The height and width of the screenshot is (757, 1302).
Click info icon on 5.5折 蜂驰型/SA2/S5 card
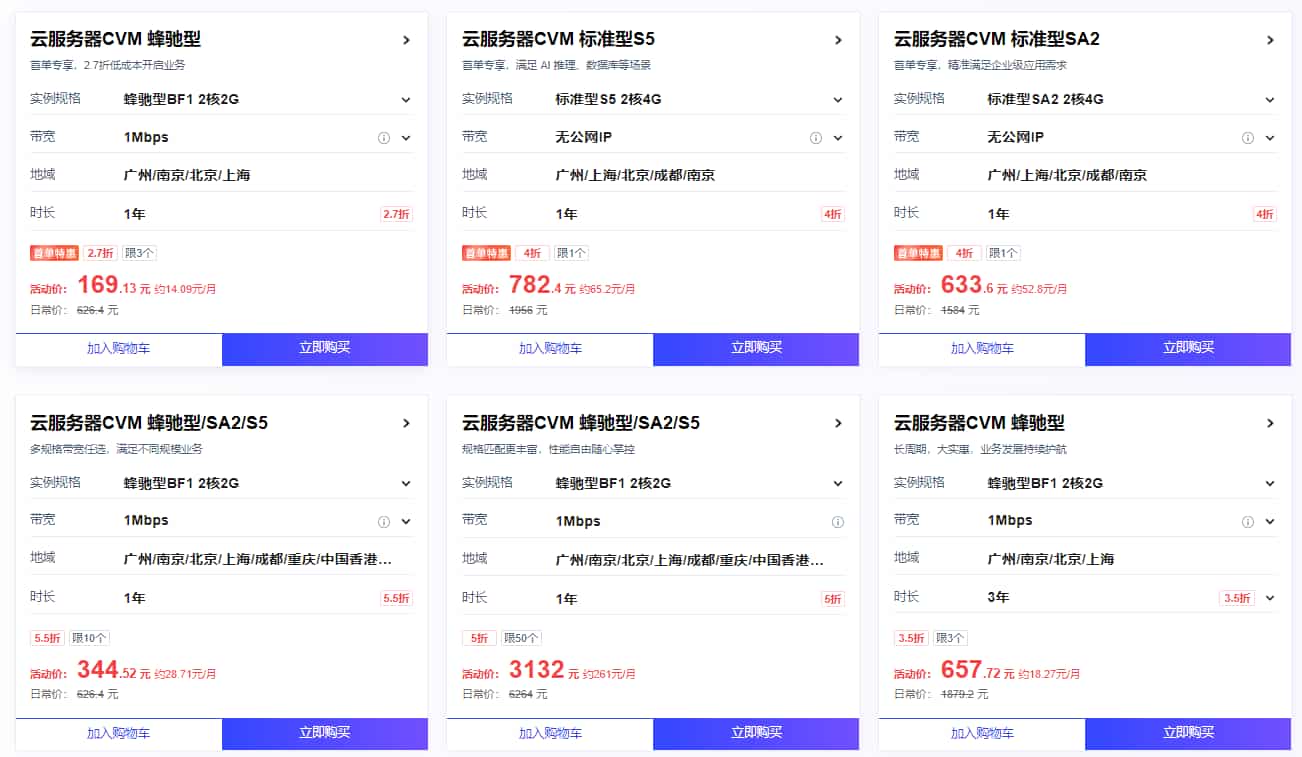[383, 522]
